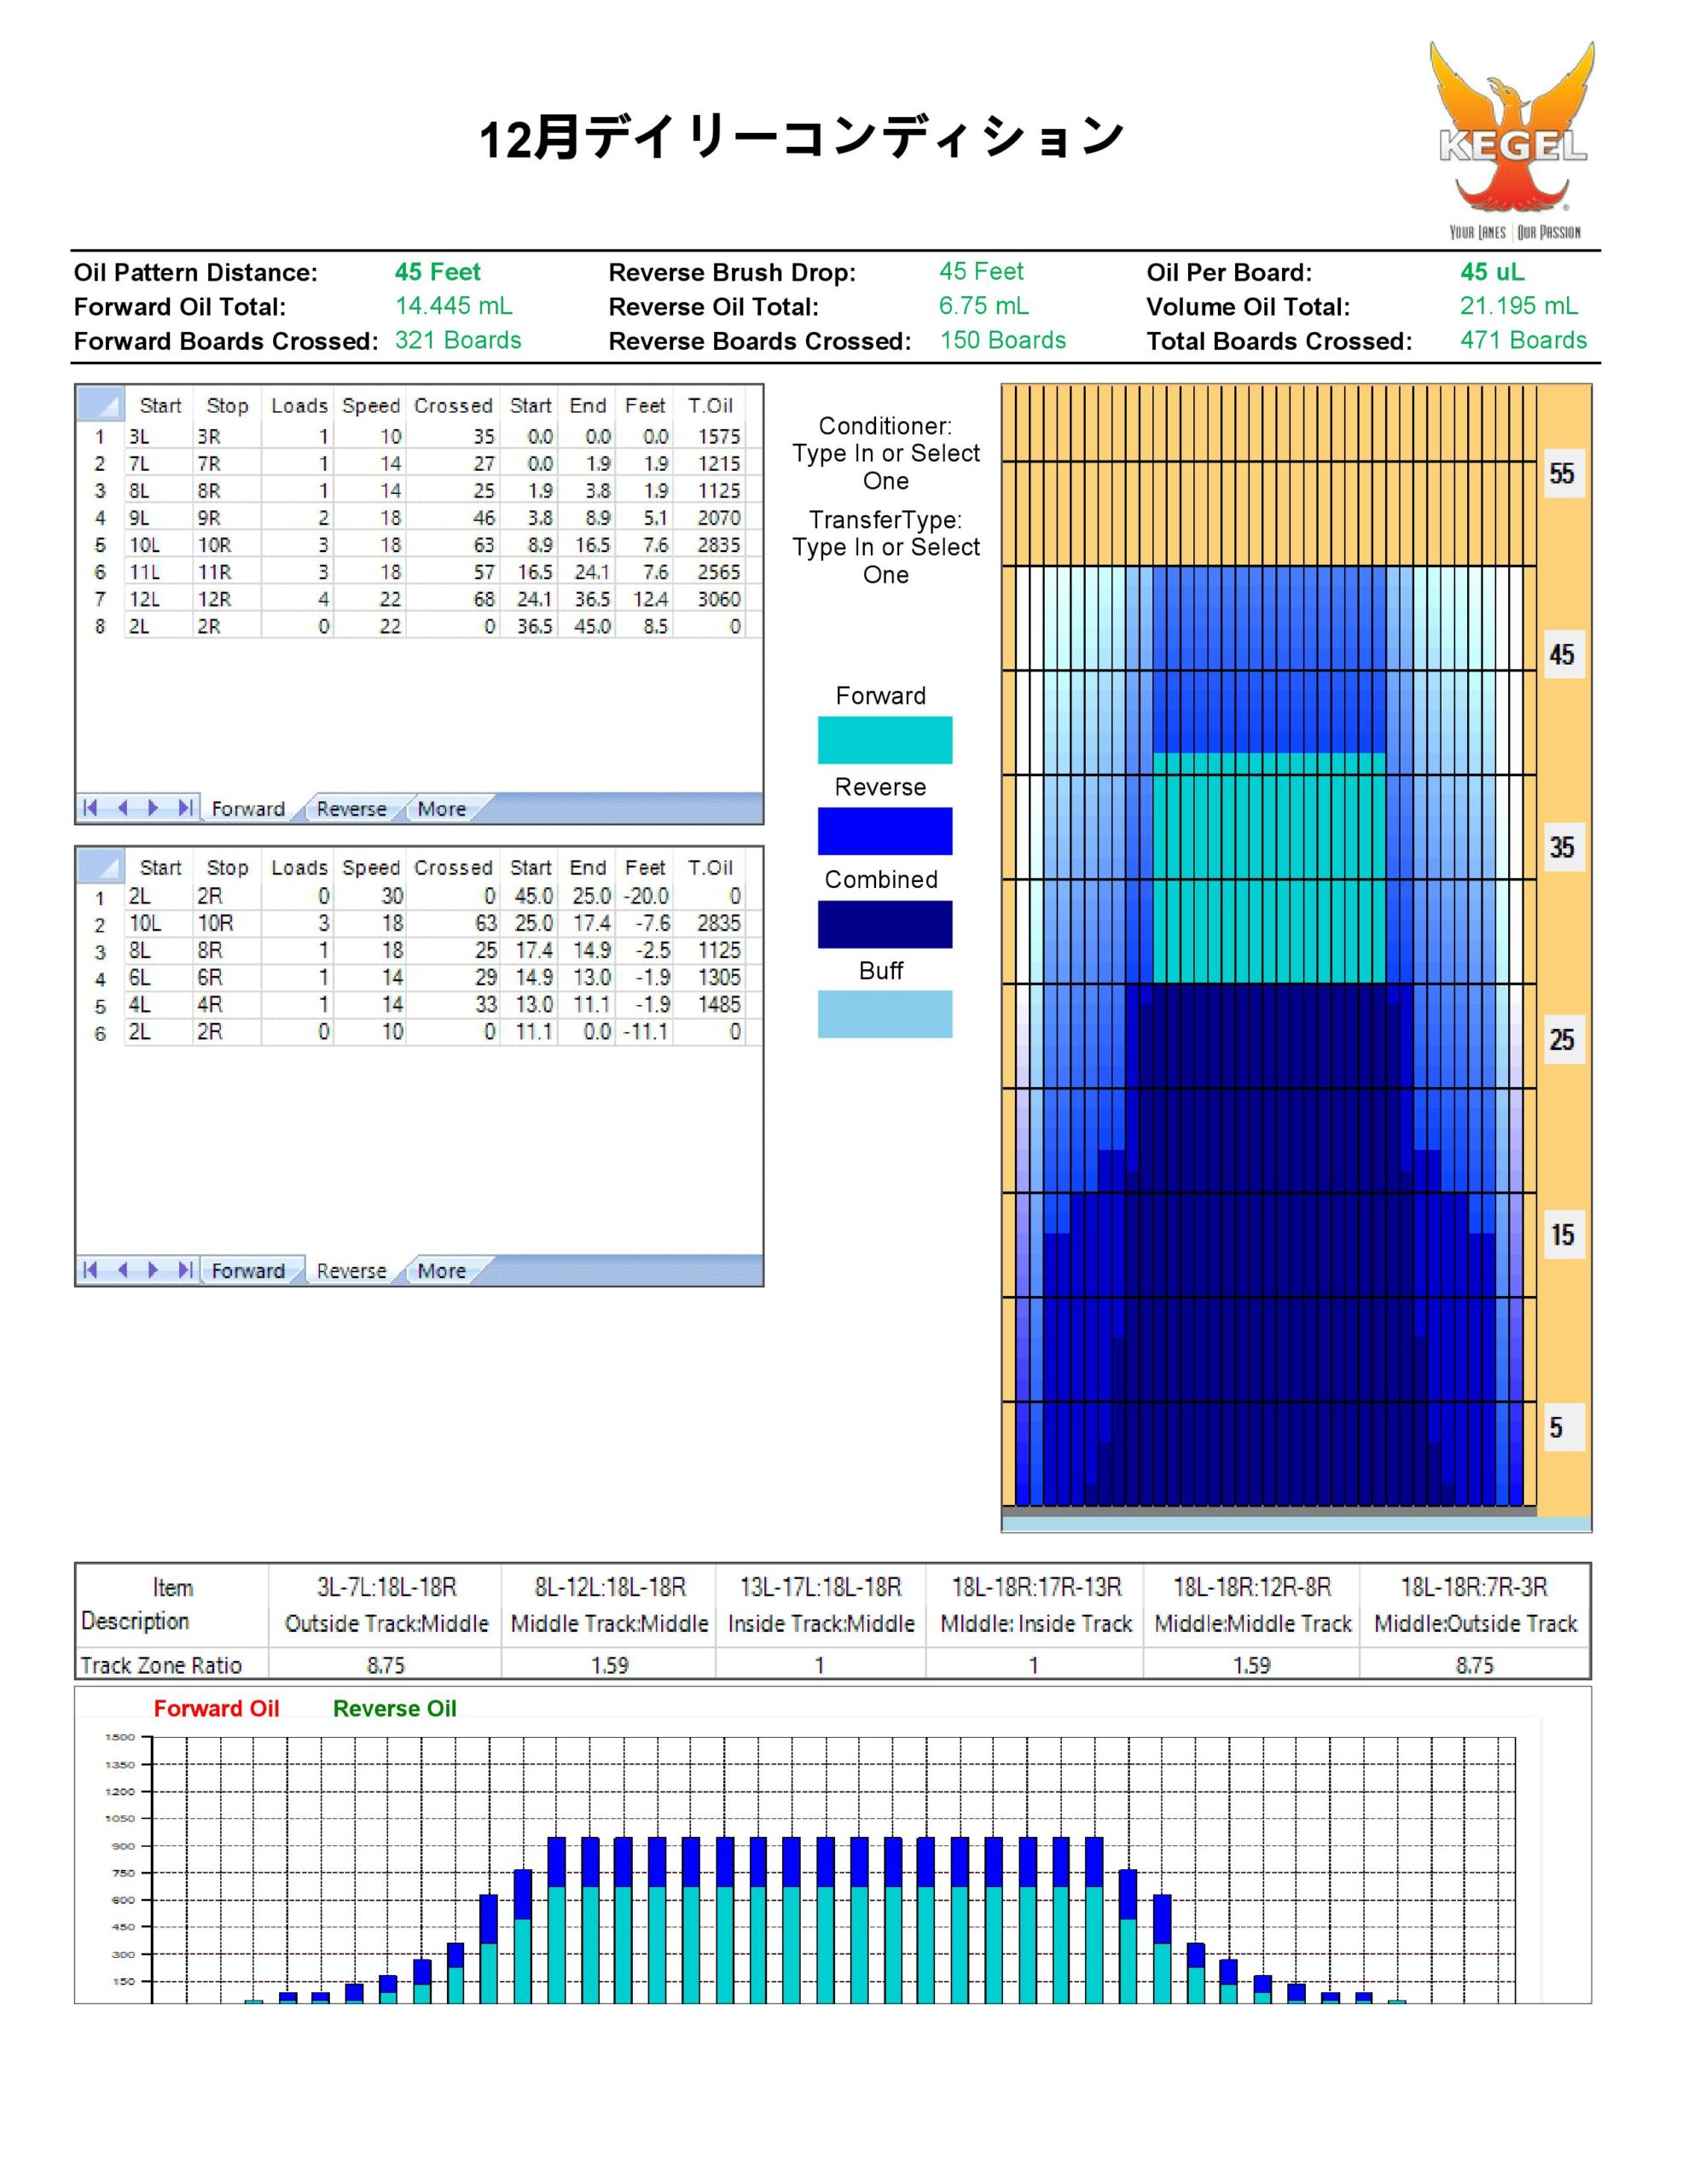Click last-sheet arrow in upper table navigation

(185, 808)
